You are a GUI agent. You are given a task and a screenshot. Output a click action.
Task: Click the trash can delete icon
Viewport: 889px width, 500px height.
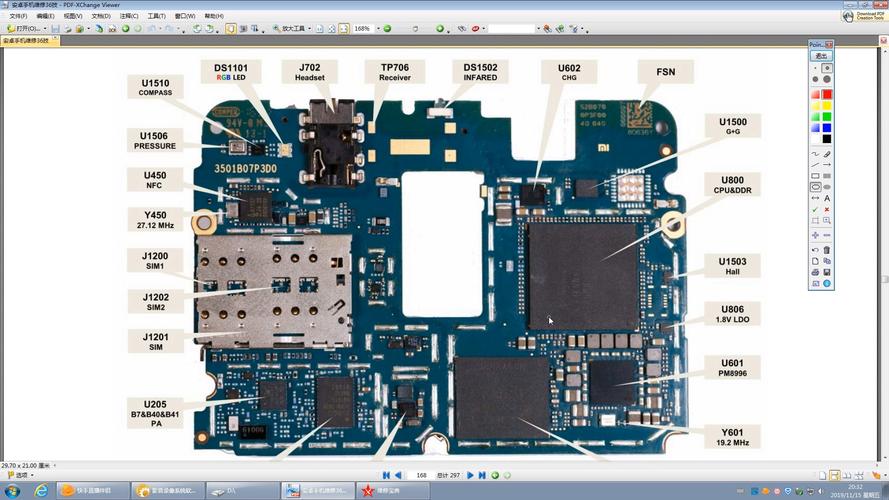pyautogui.click(x=827, y=250)
